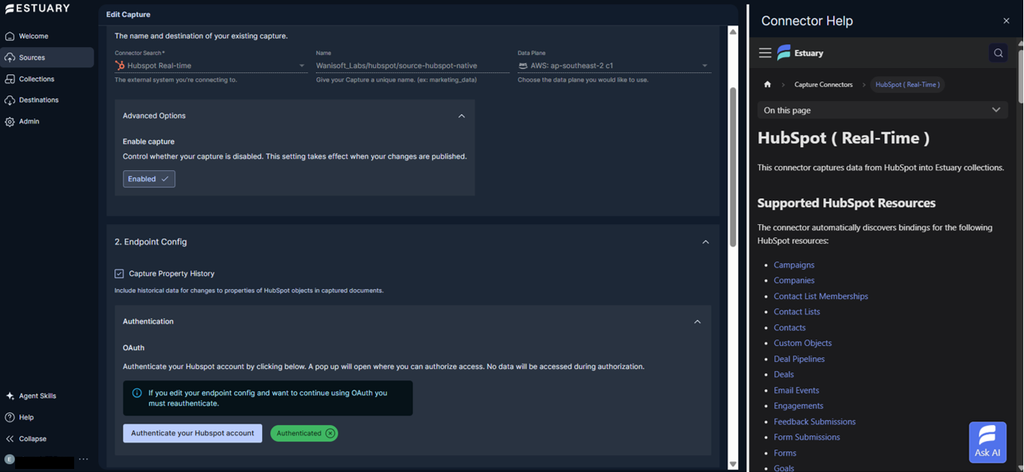Collapse the Endpoint Config section
The height and width of the screenshot is (472, 1024).
point(705,242)
